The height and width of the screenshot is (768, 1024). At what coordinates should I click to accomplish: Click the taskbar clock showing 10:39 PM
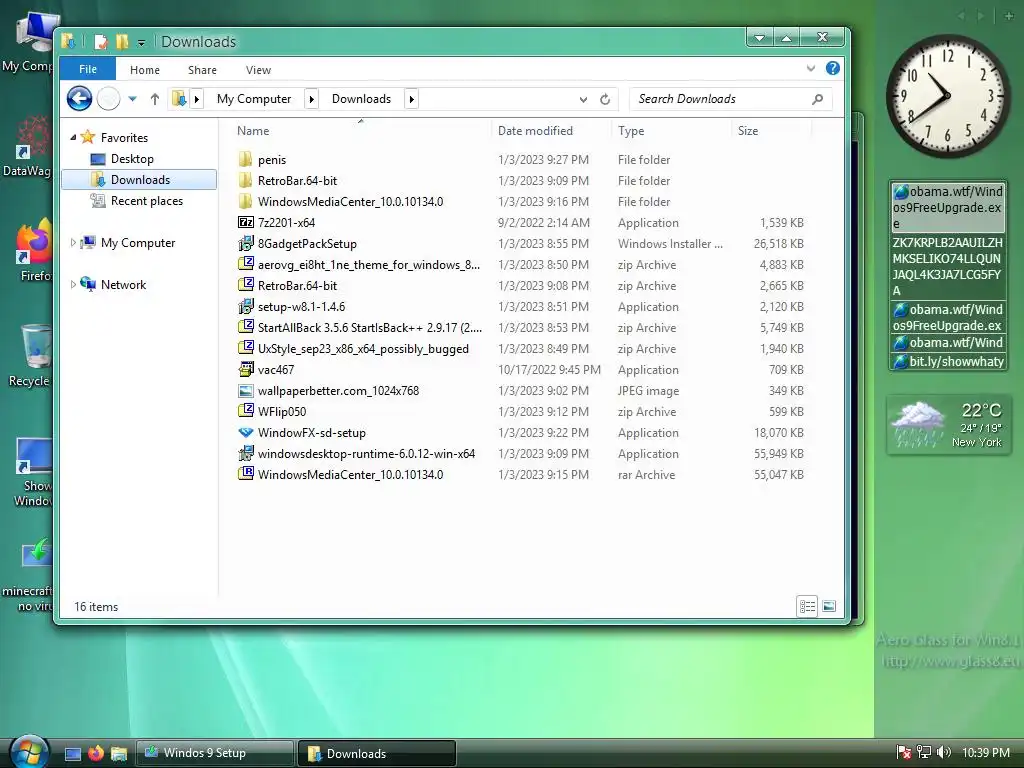(x=985, y=753)
